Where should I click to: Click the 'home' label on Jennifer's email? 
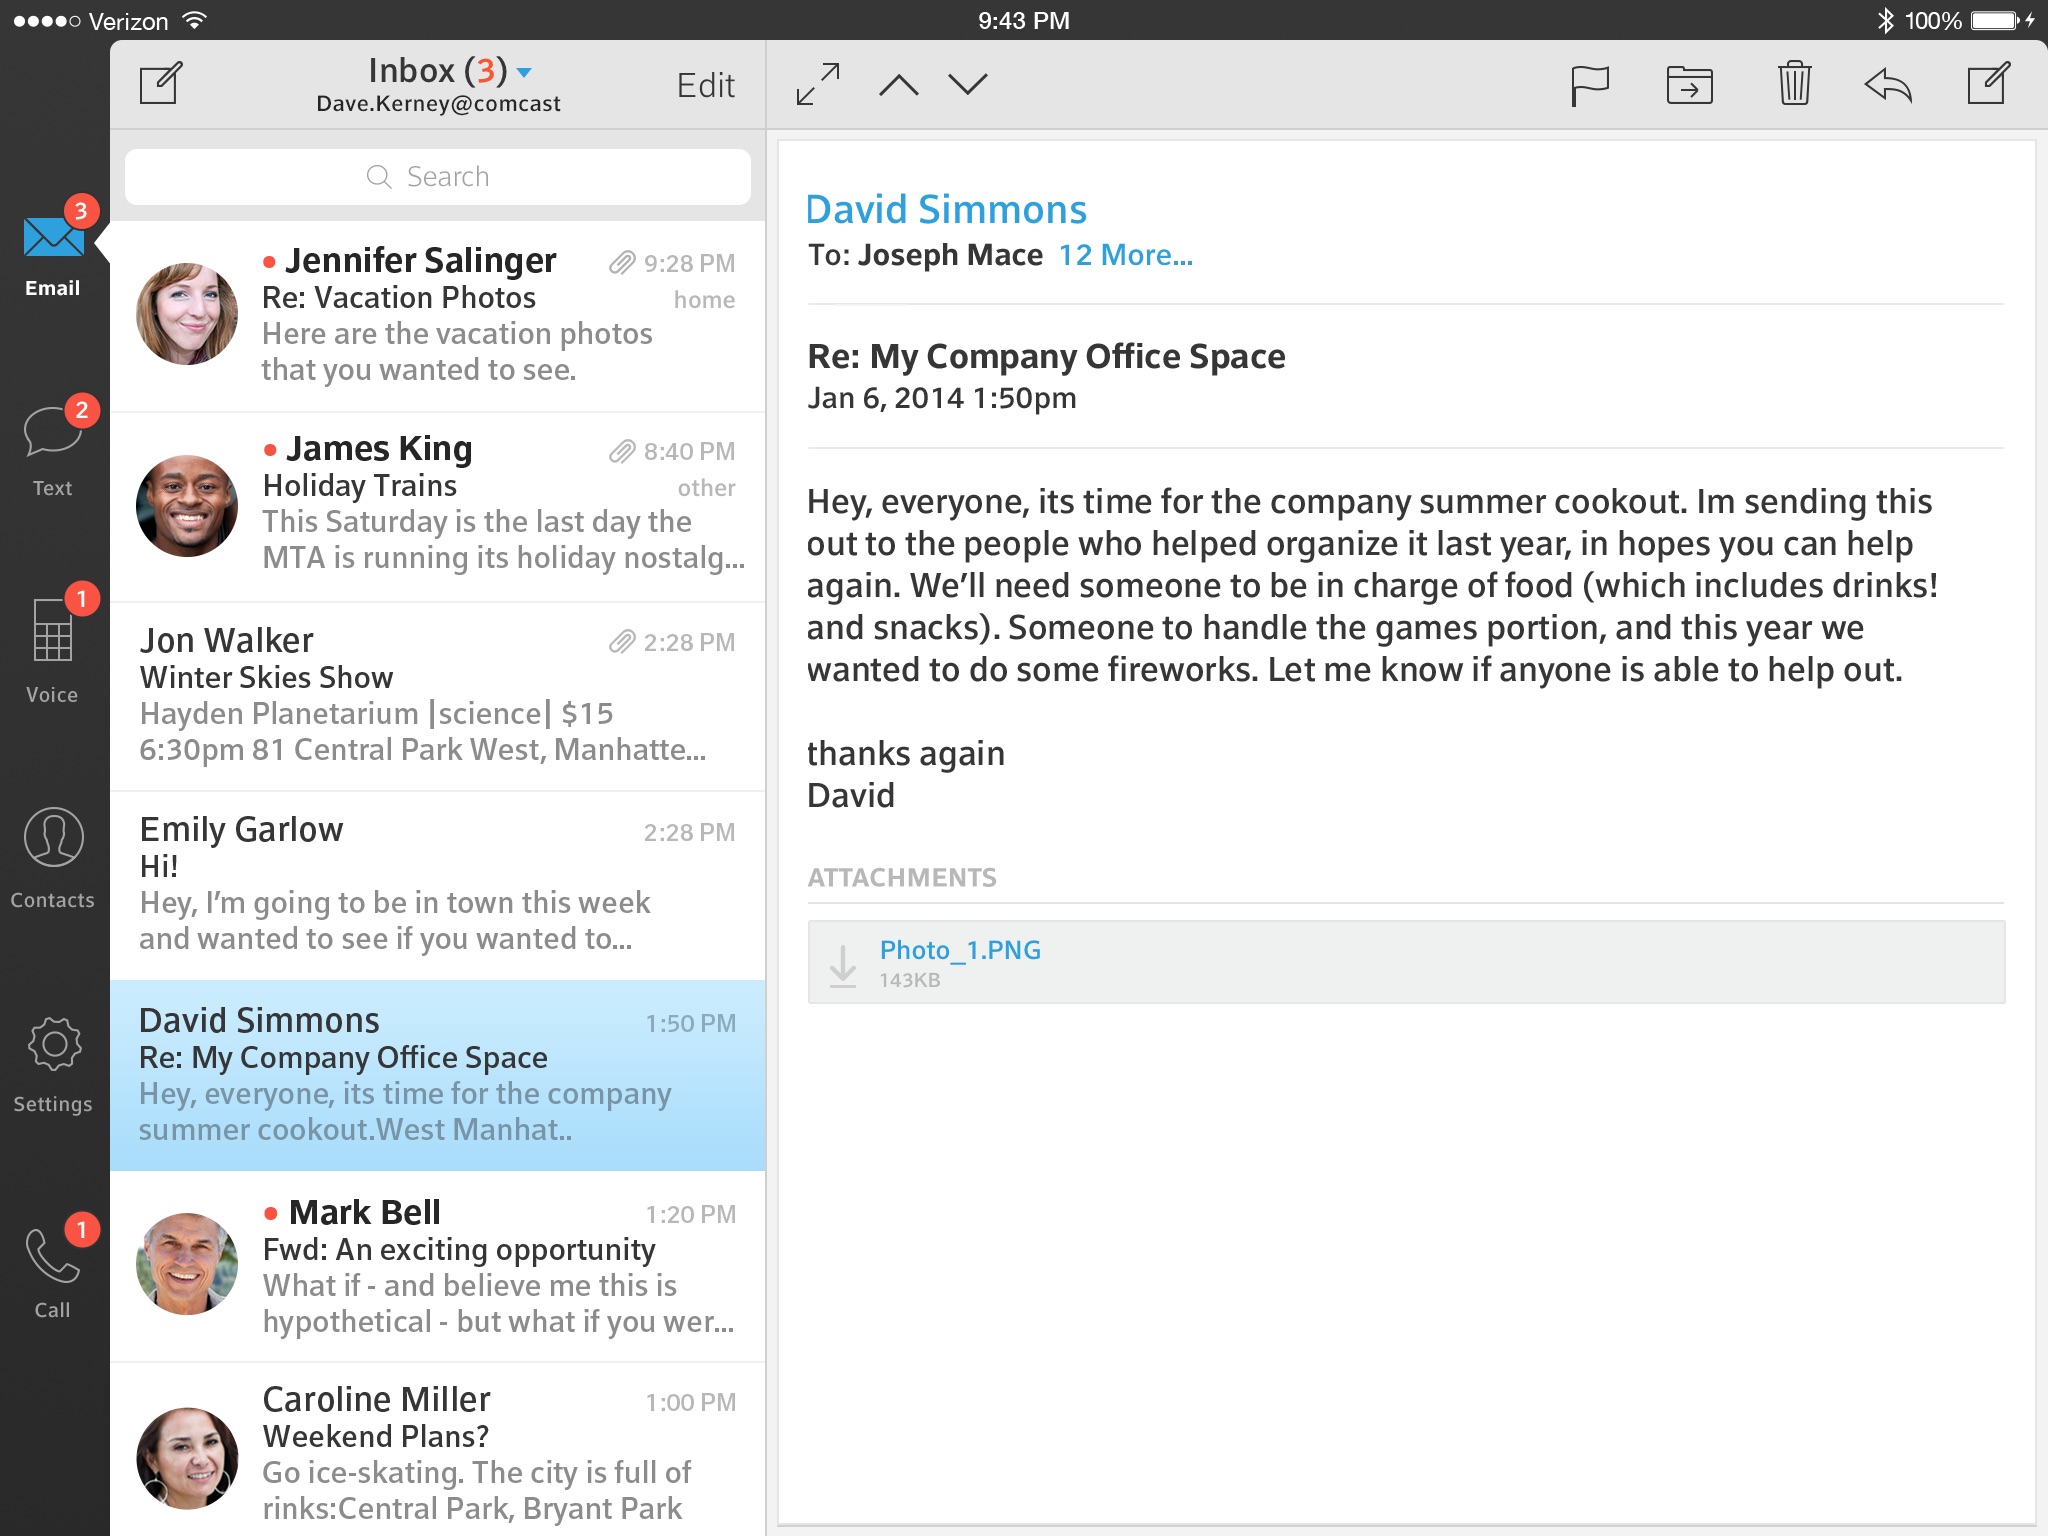704,300
